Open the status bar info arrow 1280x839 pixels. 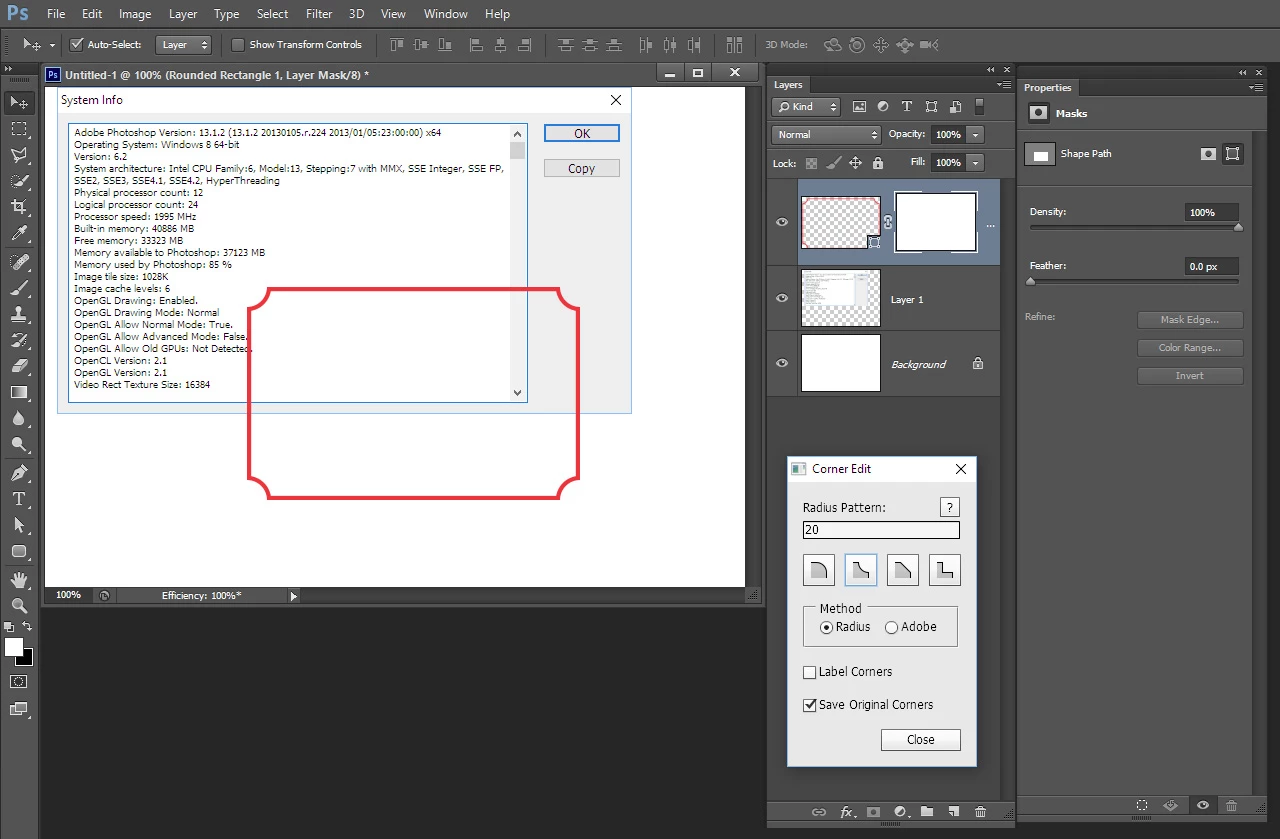[x=294, y=596]
